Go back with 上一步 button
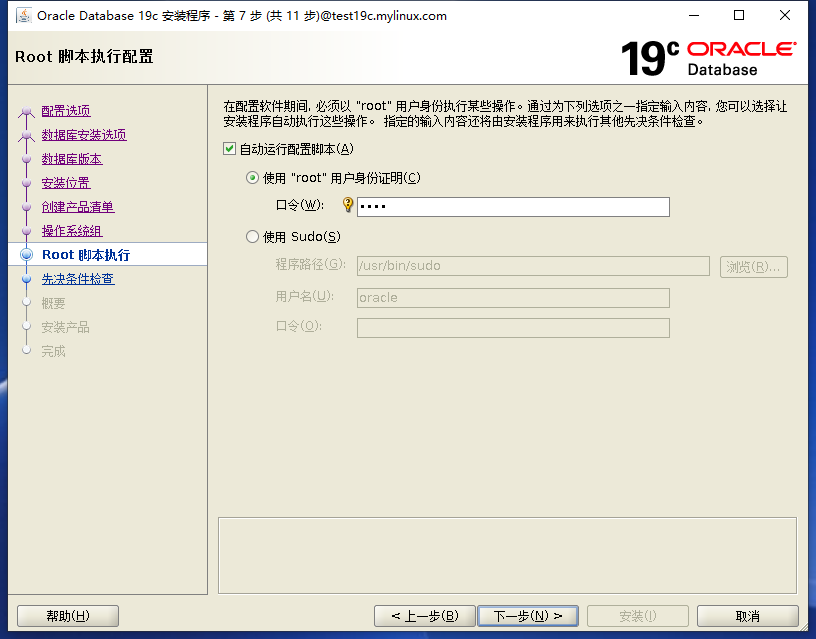The image size is (816, 639). pyautogui.click(x=425, y=616)
